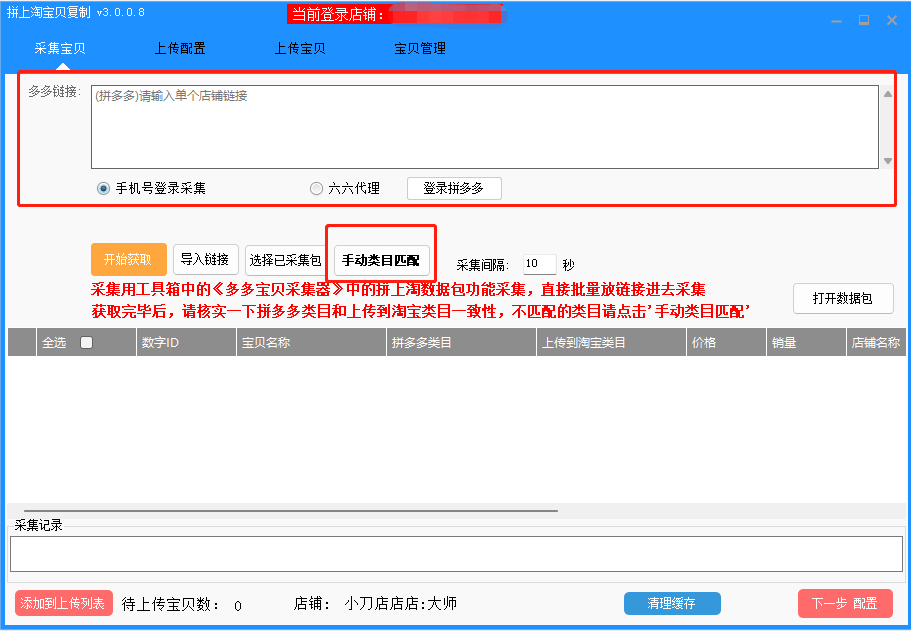Click the 拼多多类目 column header

click(x=461, y=343)
